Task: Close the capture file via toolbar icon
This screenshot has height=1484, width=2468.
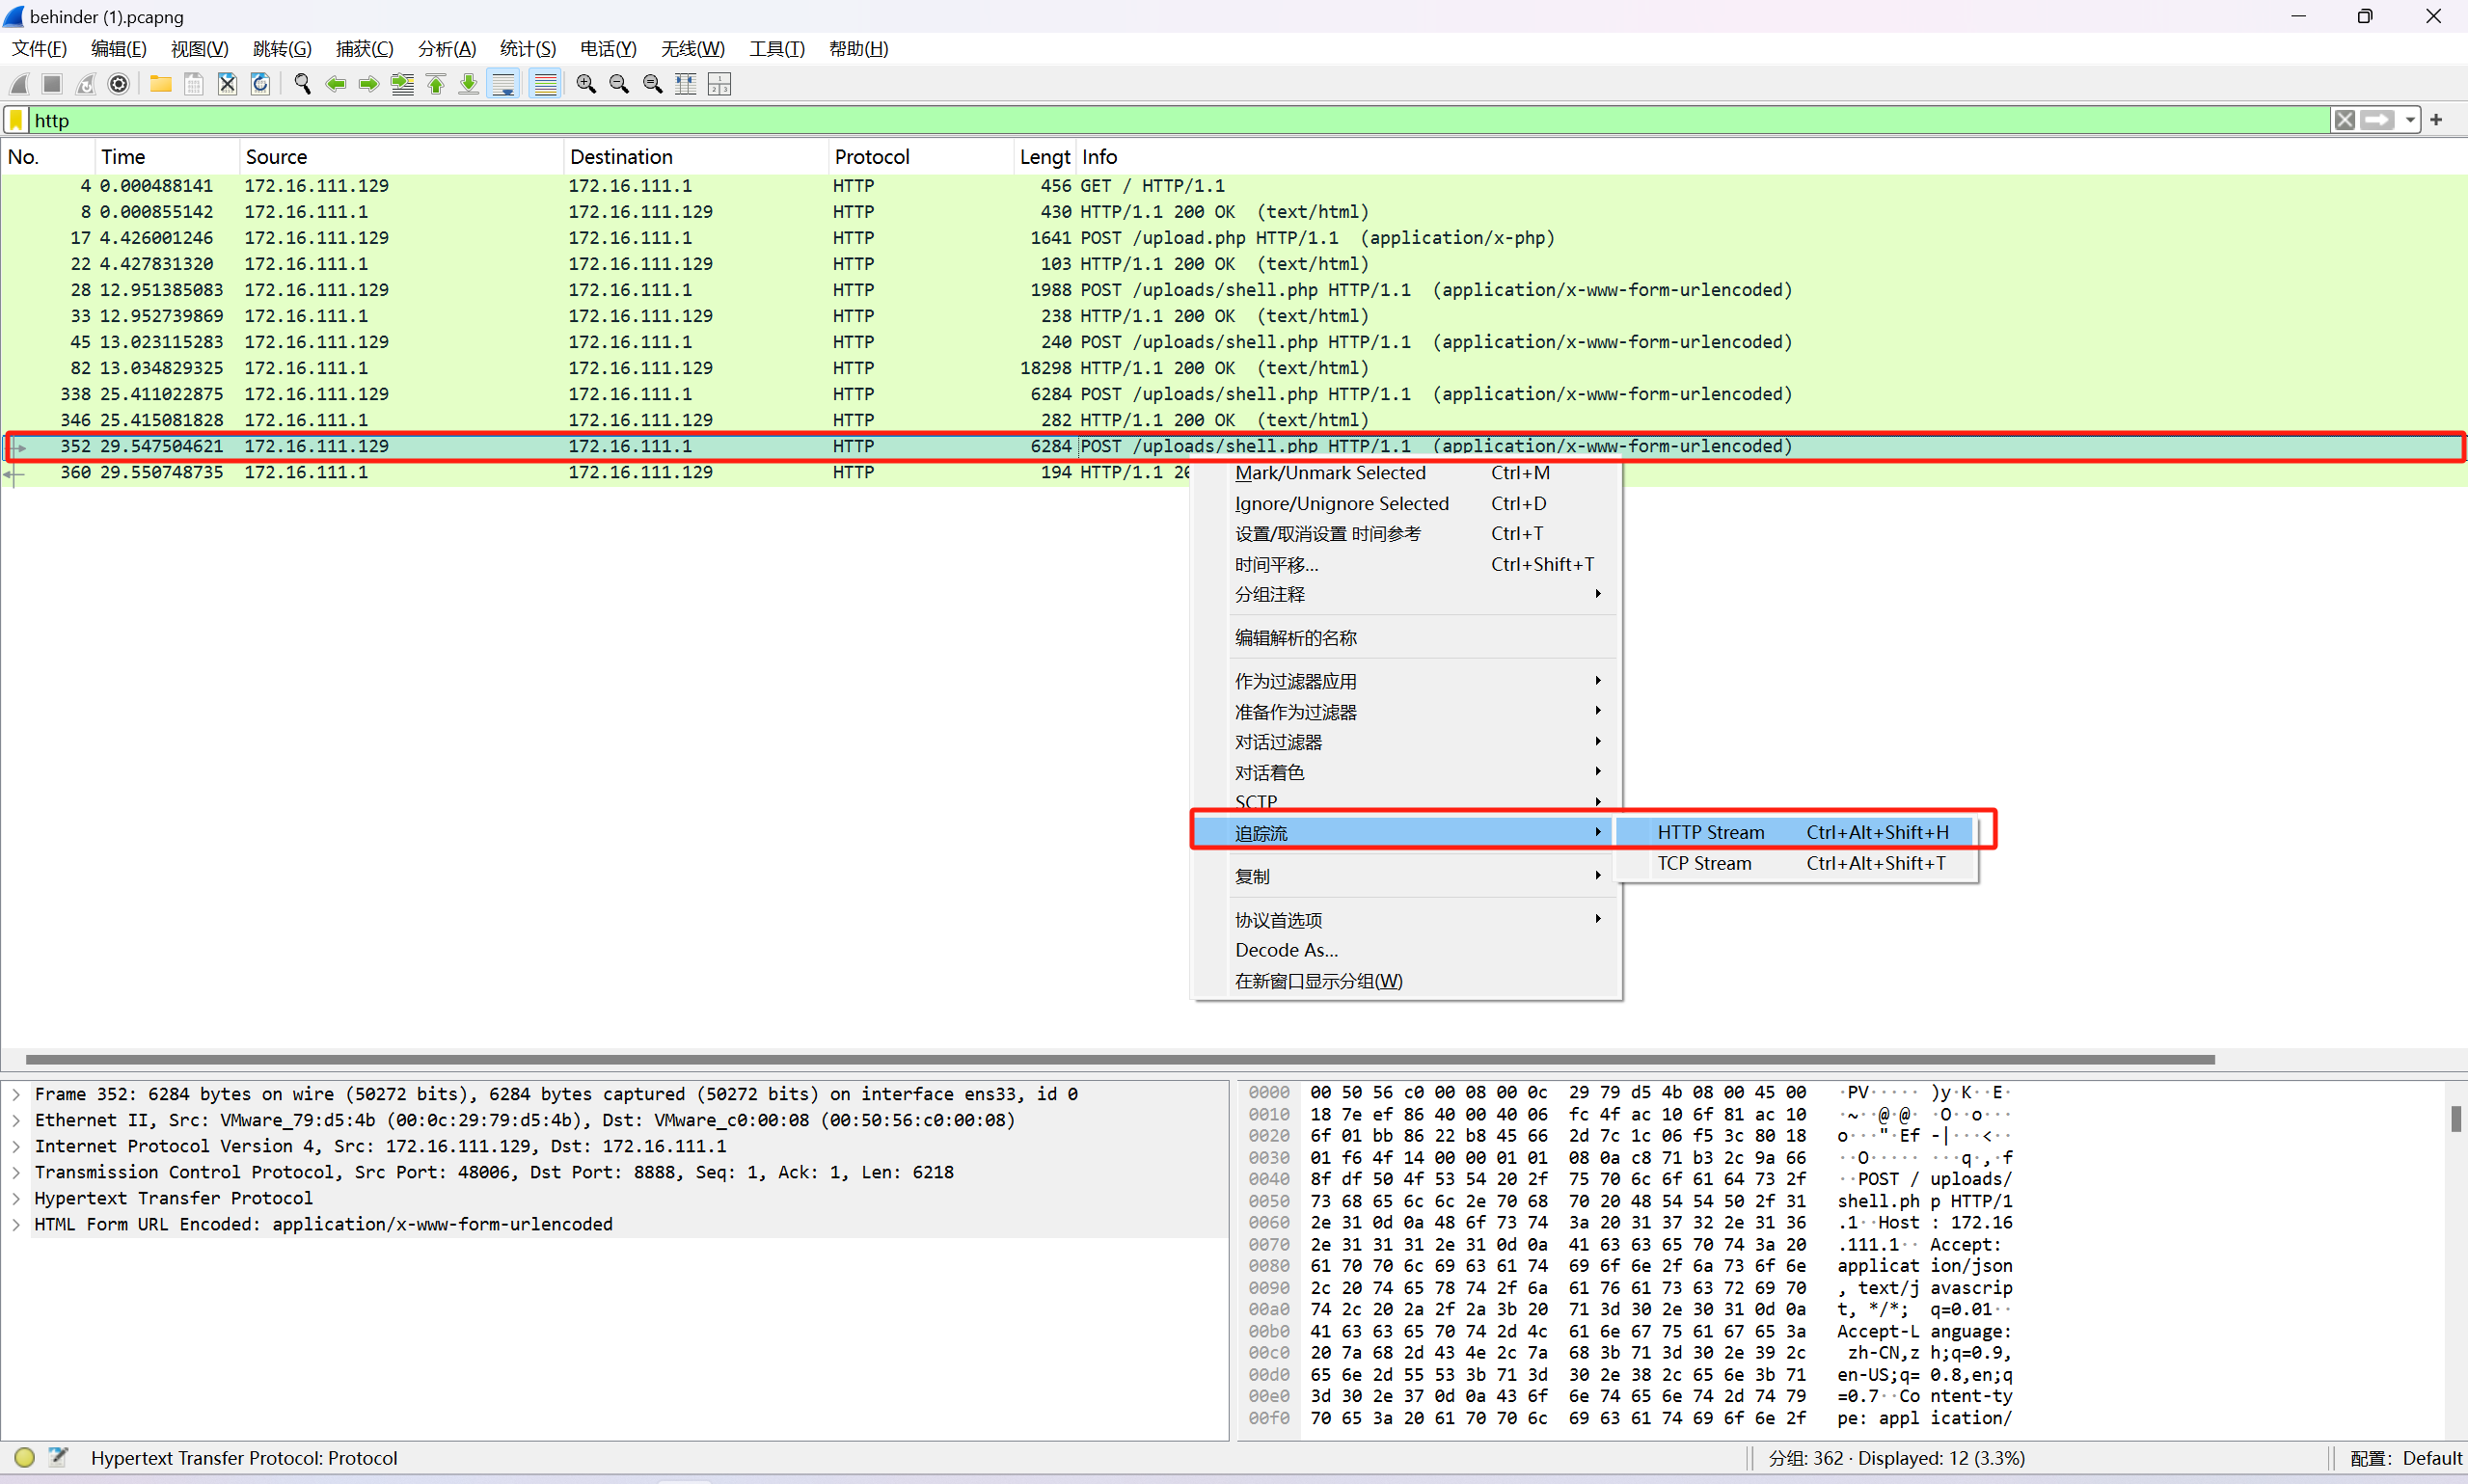Action: click(227, 84)
